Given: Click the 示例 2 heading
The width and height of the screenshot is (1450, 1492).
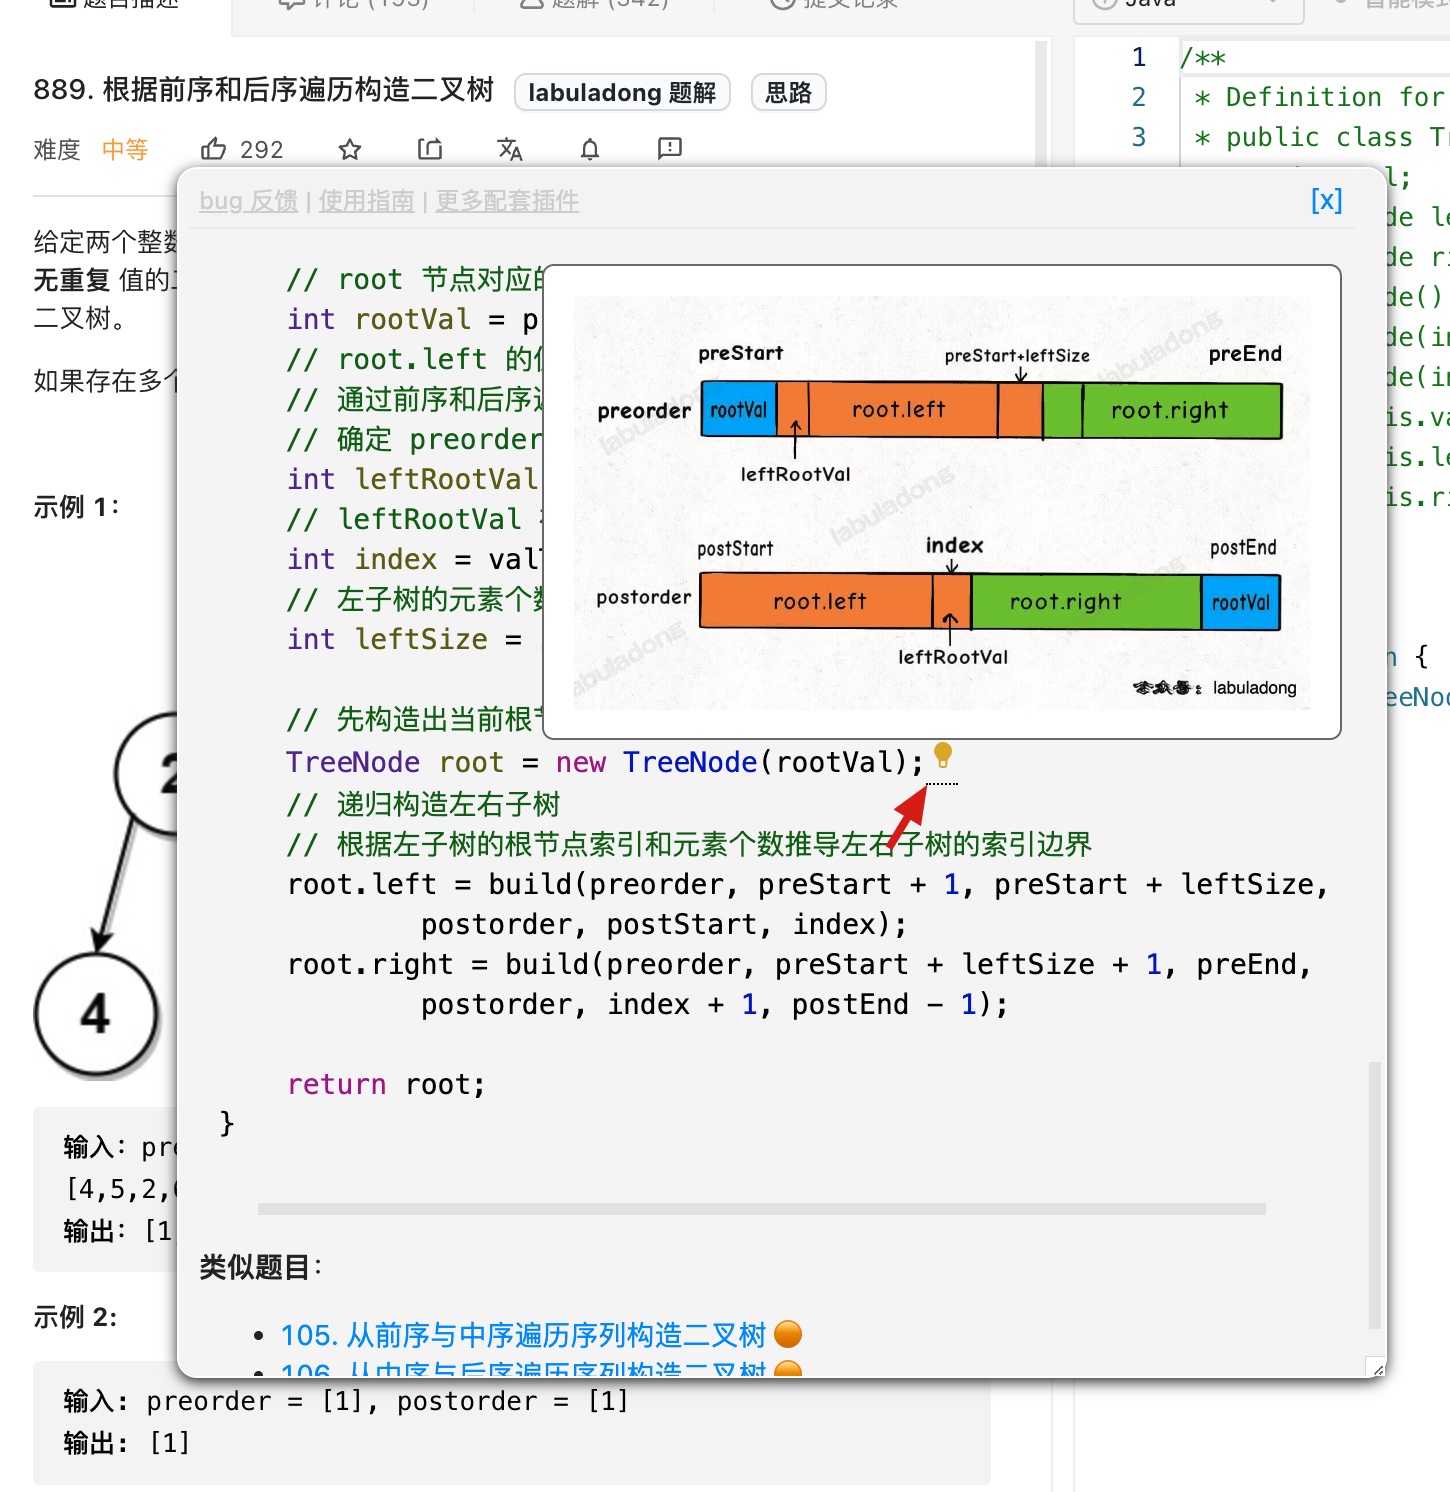Looking at the screenshot, I should point(75,1317).
